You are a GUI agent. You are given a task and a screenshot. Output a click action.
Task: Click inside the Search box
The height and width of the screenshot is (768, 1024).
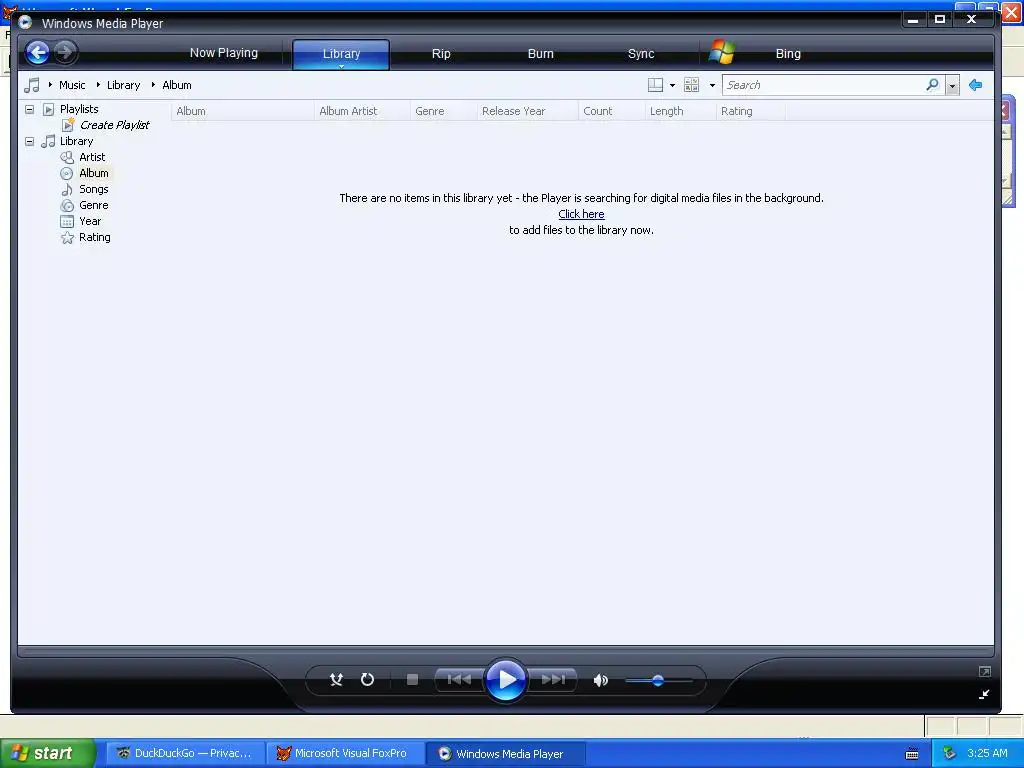pyautogui.click(x=823, y=85)
